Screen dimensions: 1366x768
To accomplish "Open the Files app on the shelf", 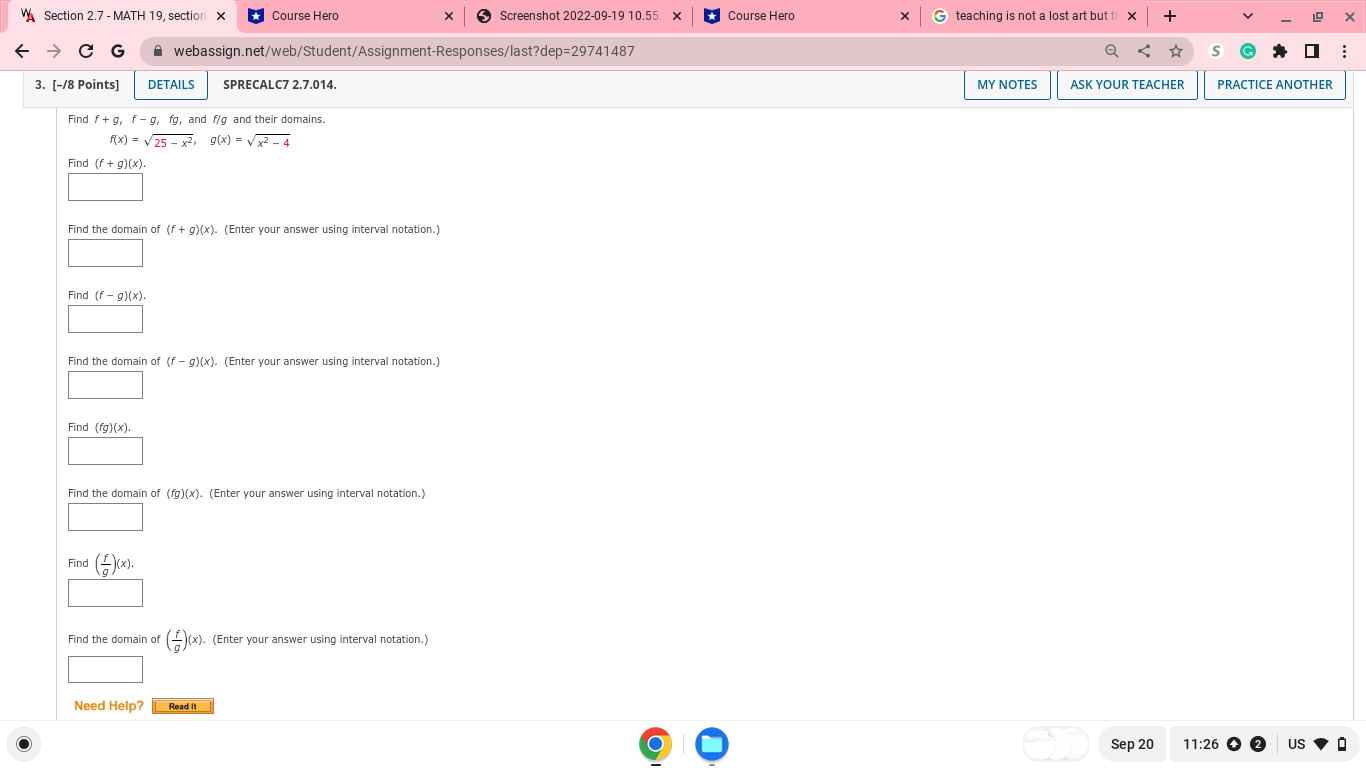I will click(x=711, y=744).
